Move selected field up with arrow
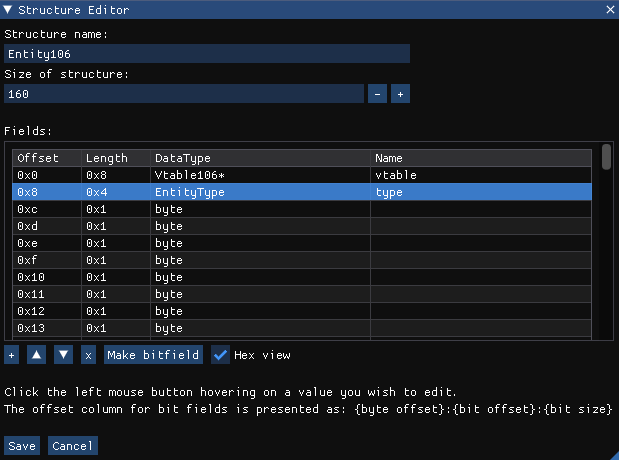 click(x=37, y=355)
